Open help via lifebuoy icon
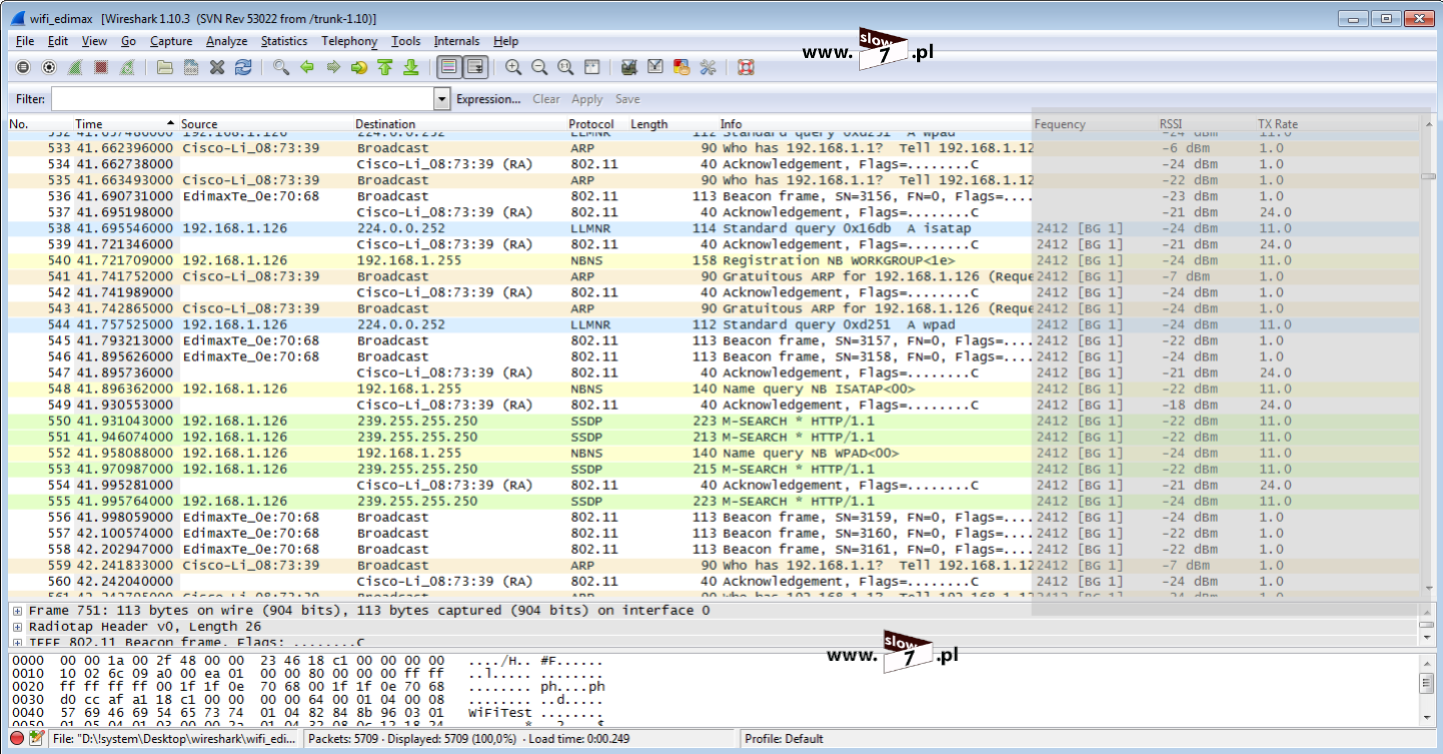The image size is (1443, 754). pos(745,67)
